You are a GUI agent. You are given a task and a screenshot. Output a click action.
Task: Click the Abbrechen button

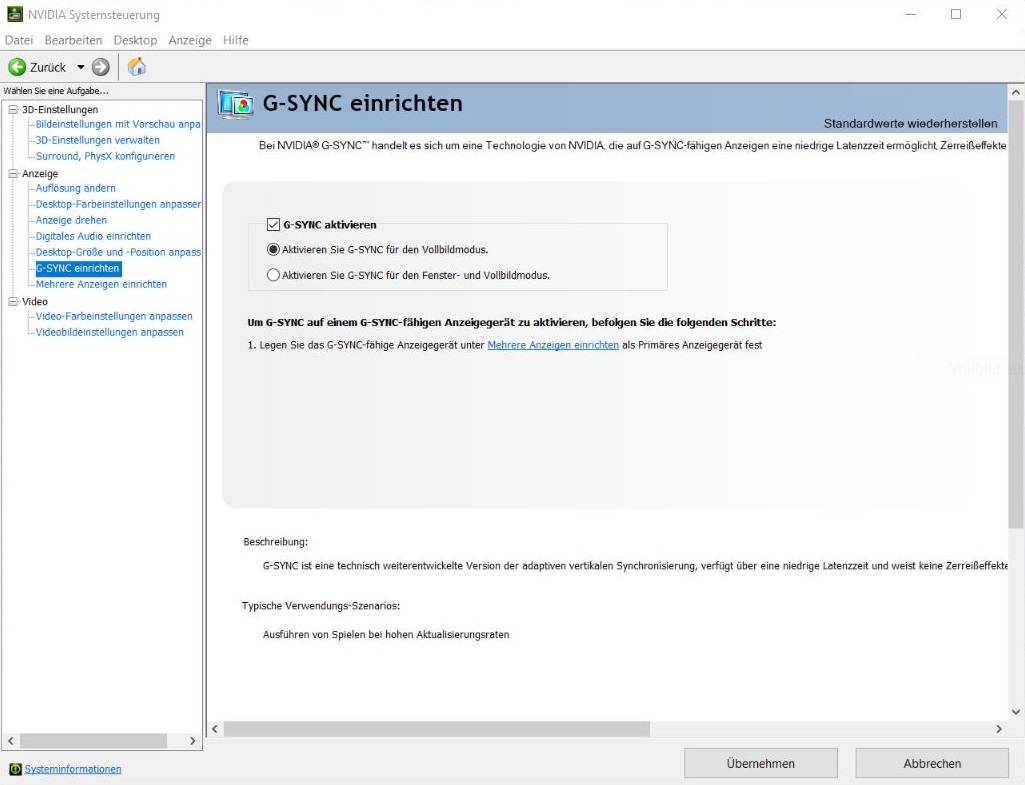(932, 763)
